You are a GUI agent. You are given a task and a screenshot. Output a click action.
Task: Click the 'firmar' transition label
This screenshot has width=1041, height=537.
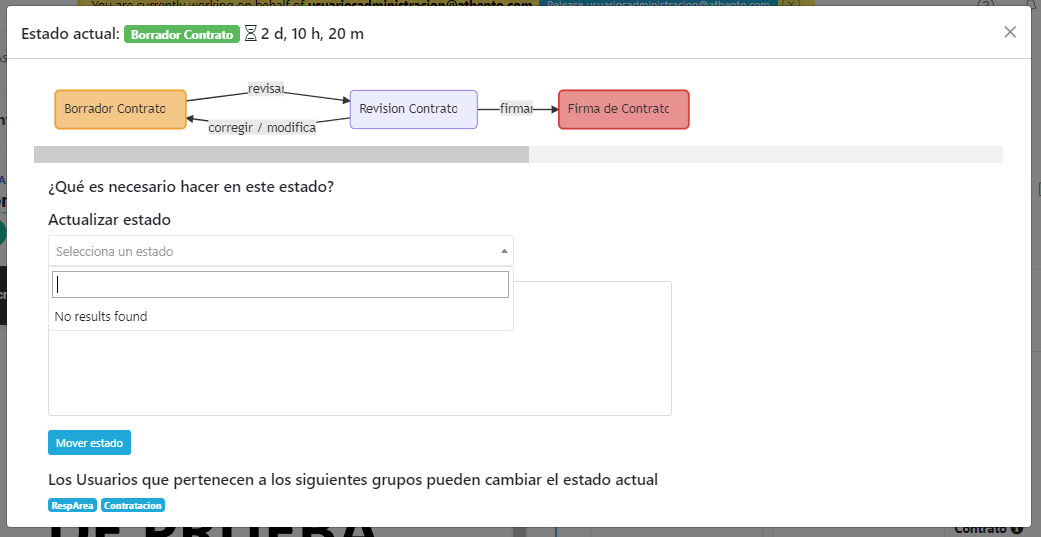tap(516, 108)
